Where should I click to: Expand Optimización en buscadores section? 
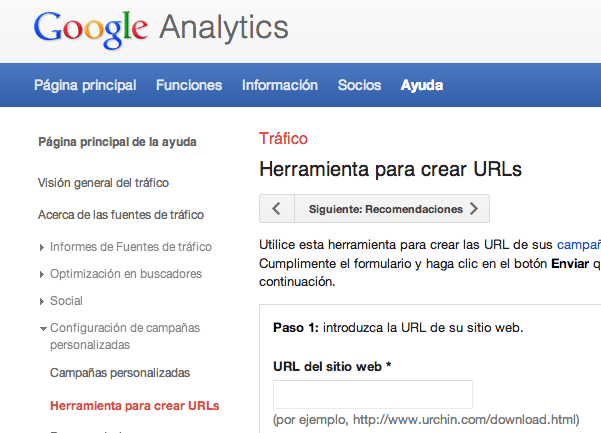[125, 274]
